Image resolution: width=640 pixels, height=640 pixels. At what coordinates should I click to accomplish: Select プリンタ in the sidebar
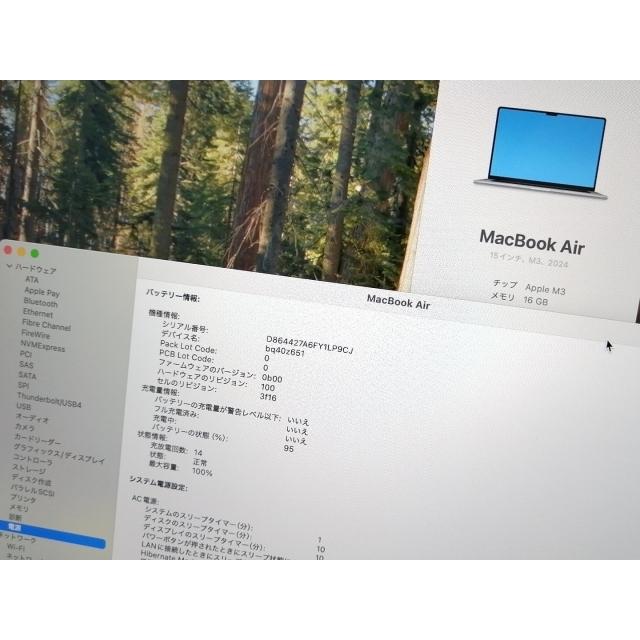click(x=23, y=498)
